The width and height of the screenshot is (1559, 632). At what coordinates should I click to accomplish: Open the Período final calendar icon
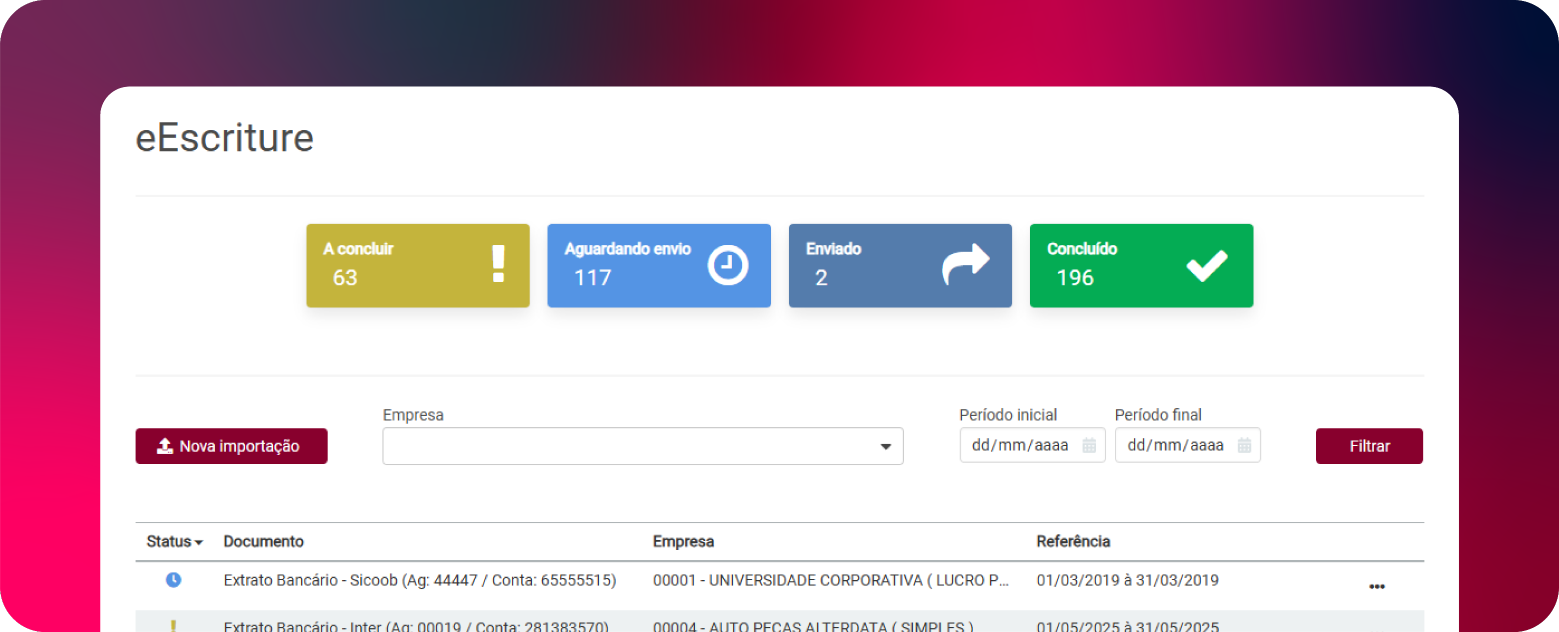[1244, 446]
